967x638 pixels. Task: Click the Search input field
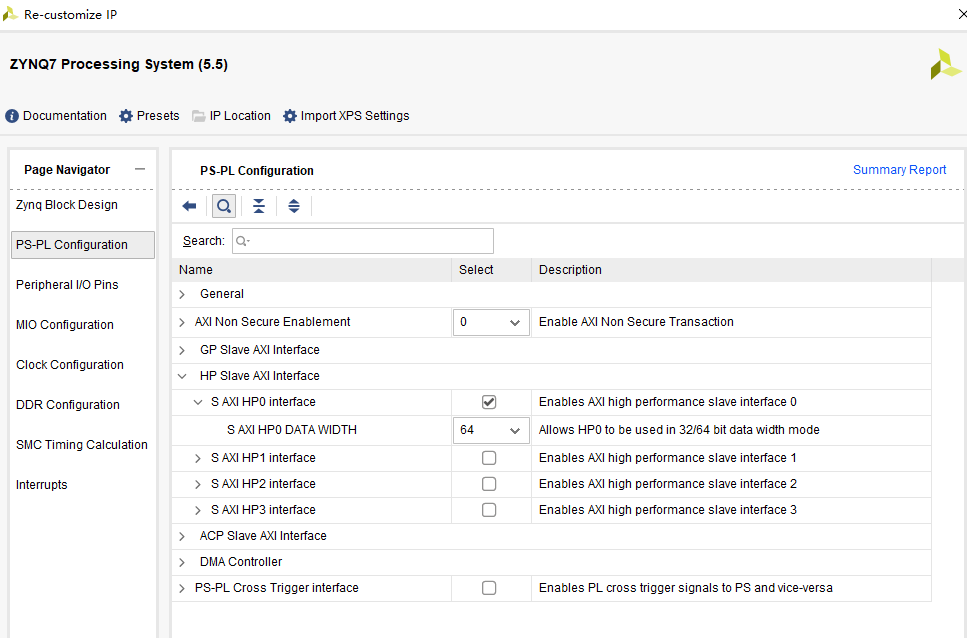pyautogui.click(x=363, y=241)
